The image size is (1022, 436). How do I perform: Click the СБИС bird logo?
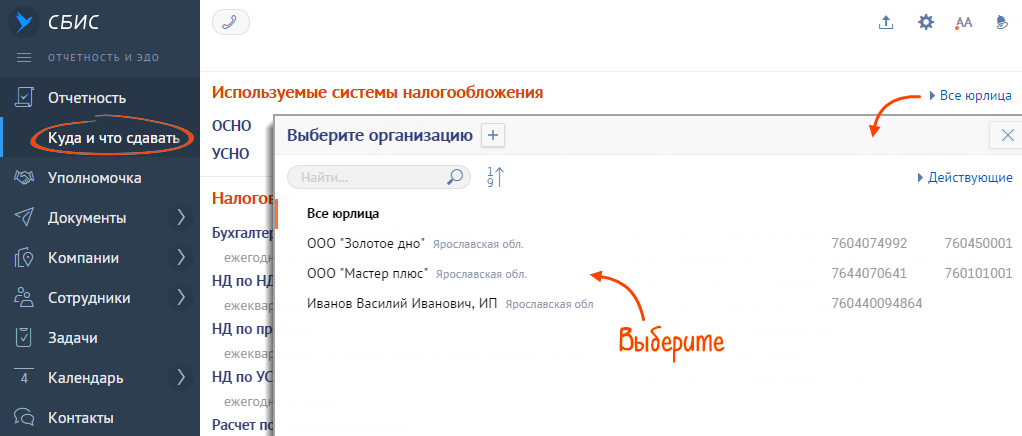pyautogui.click(x=24, y=22)
